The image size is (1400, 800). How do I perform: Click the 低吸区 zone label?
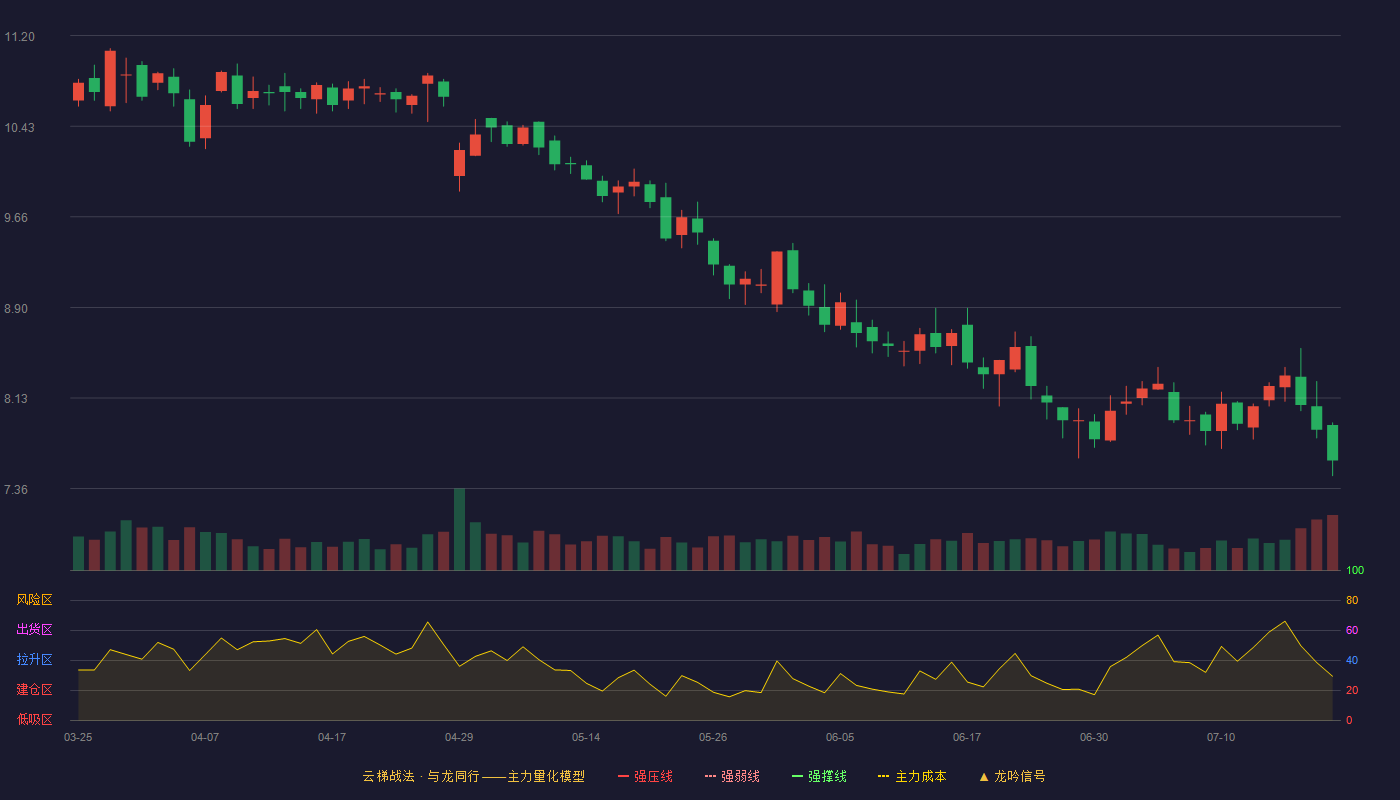tap(35, 719)
